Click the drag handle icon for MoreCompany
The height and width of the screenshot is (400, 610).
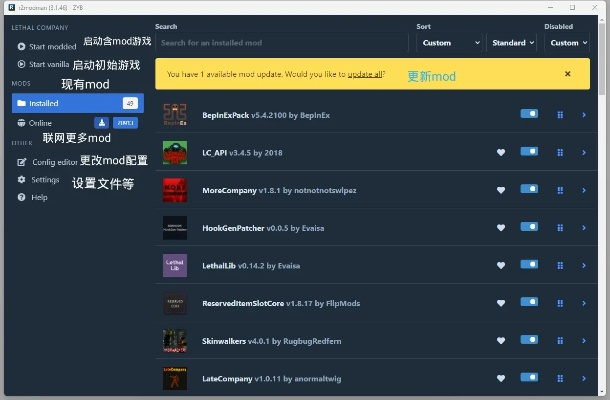coord(560,190)
